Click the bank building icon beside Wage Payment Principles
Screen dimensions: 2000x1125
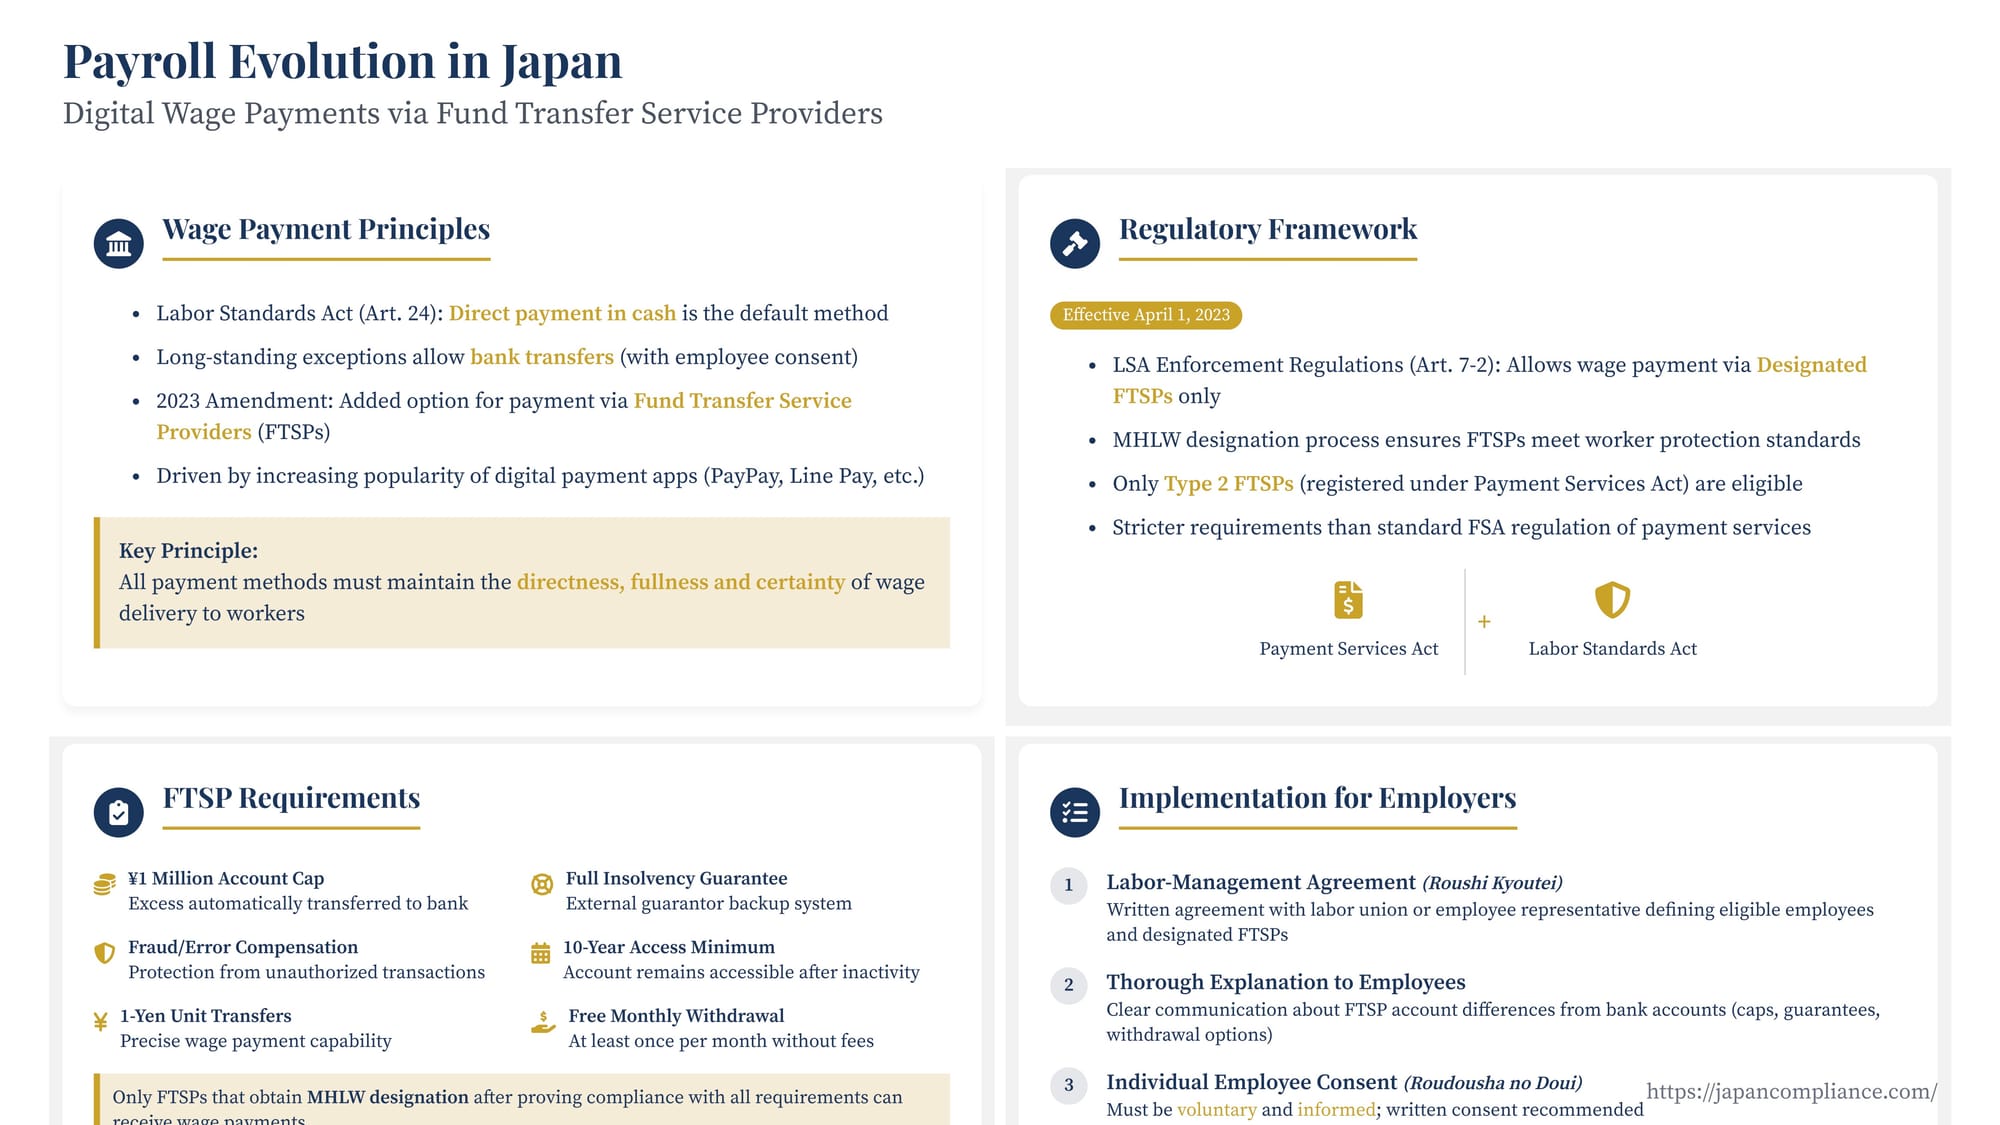(x=119, y=243)
